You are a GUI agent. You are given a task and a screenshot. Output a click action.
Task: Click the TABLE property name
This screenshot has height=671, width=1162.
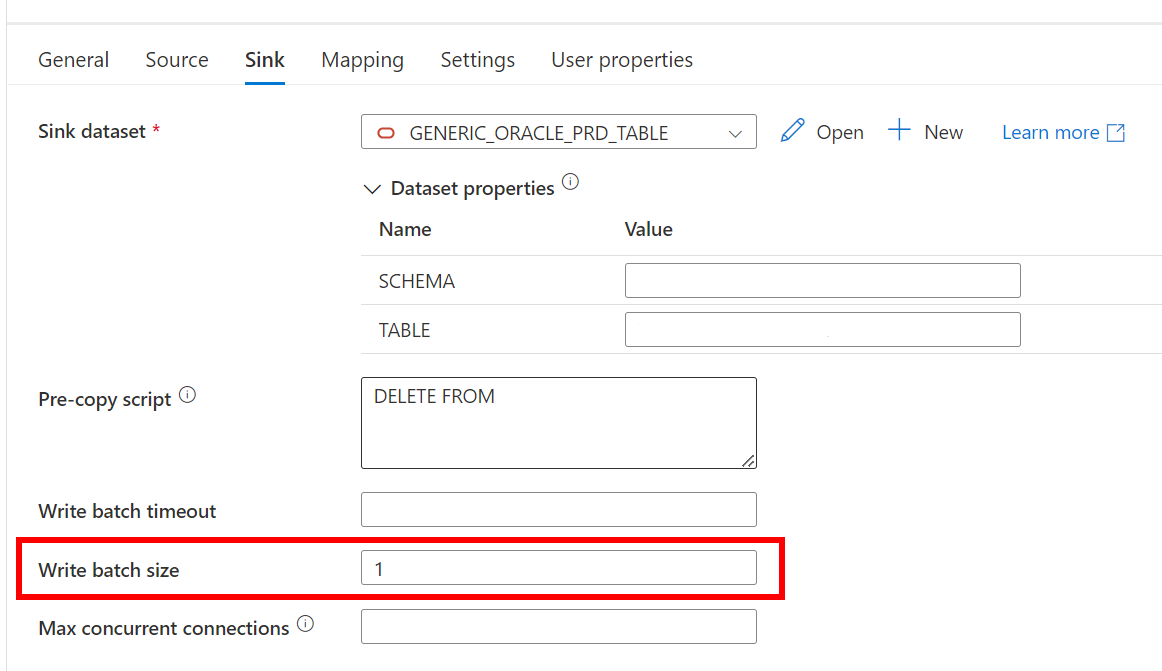(x=404, y=331)
